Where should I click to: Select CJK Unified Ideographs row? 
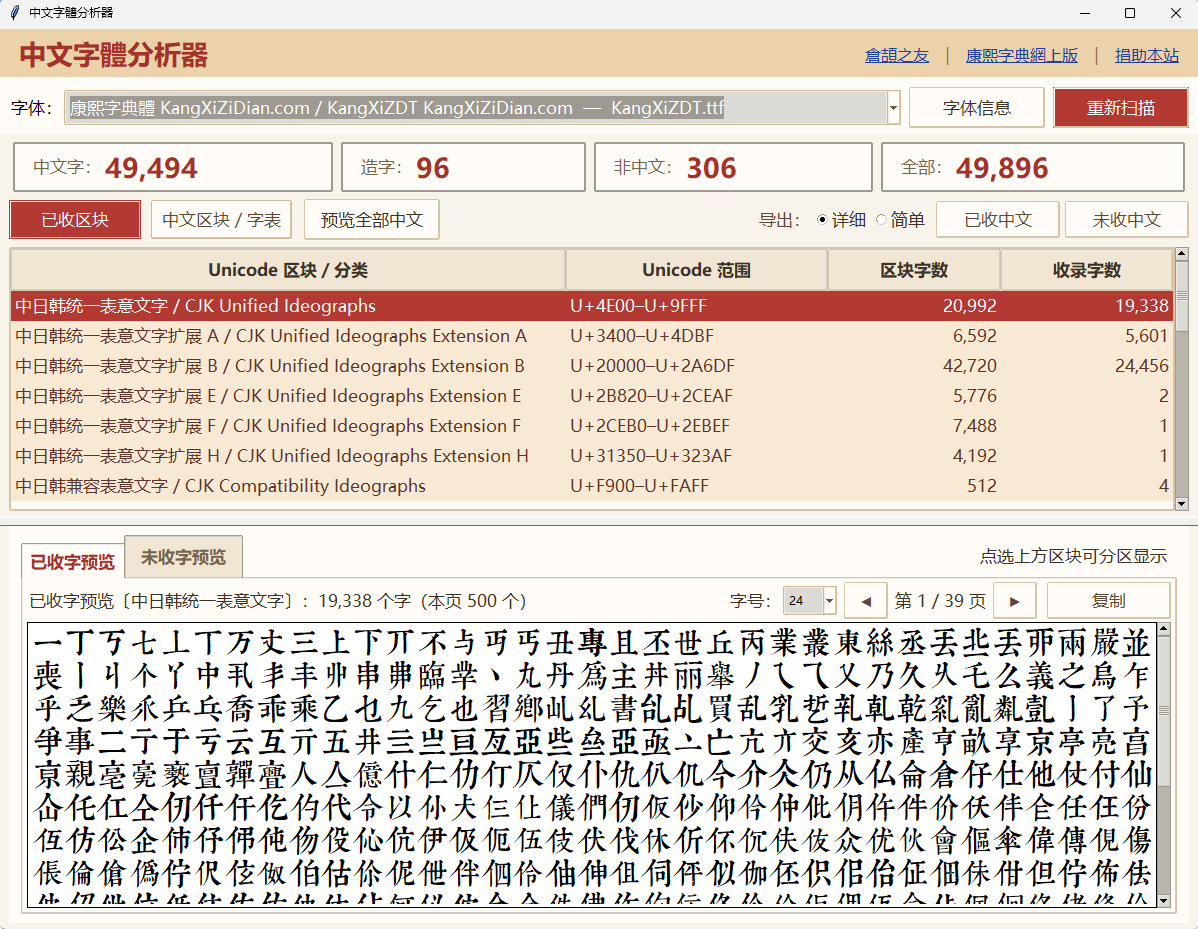(x=592, y=306)
